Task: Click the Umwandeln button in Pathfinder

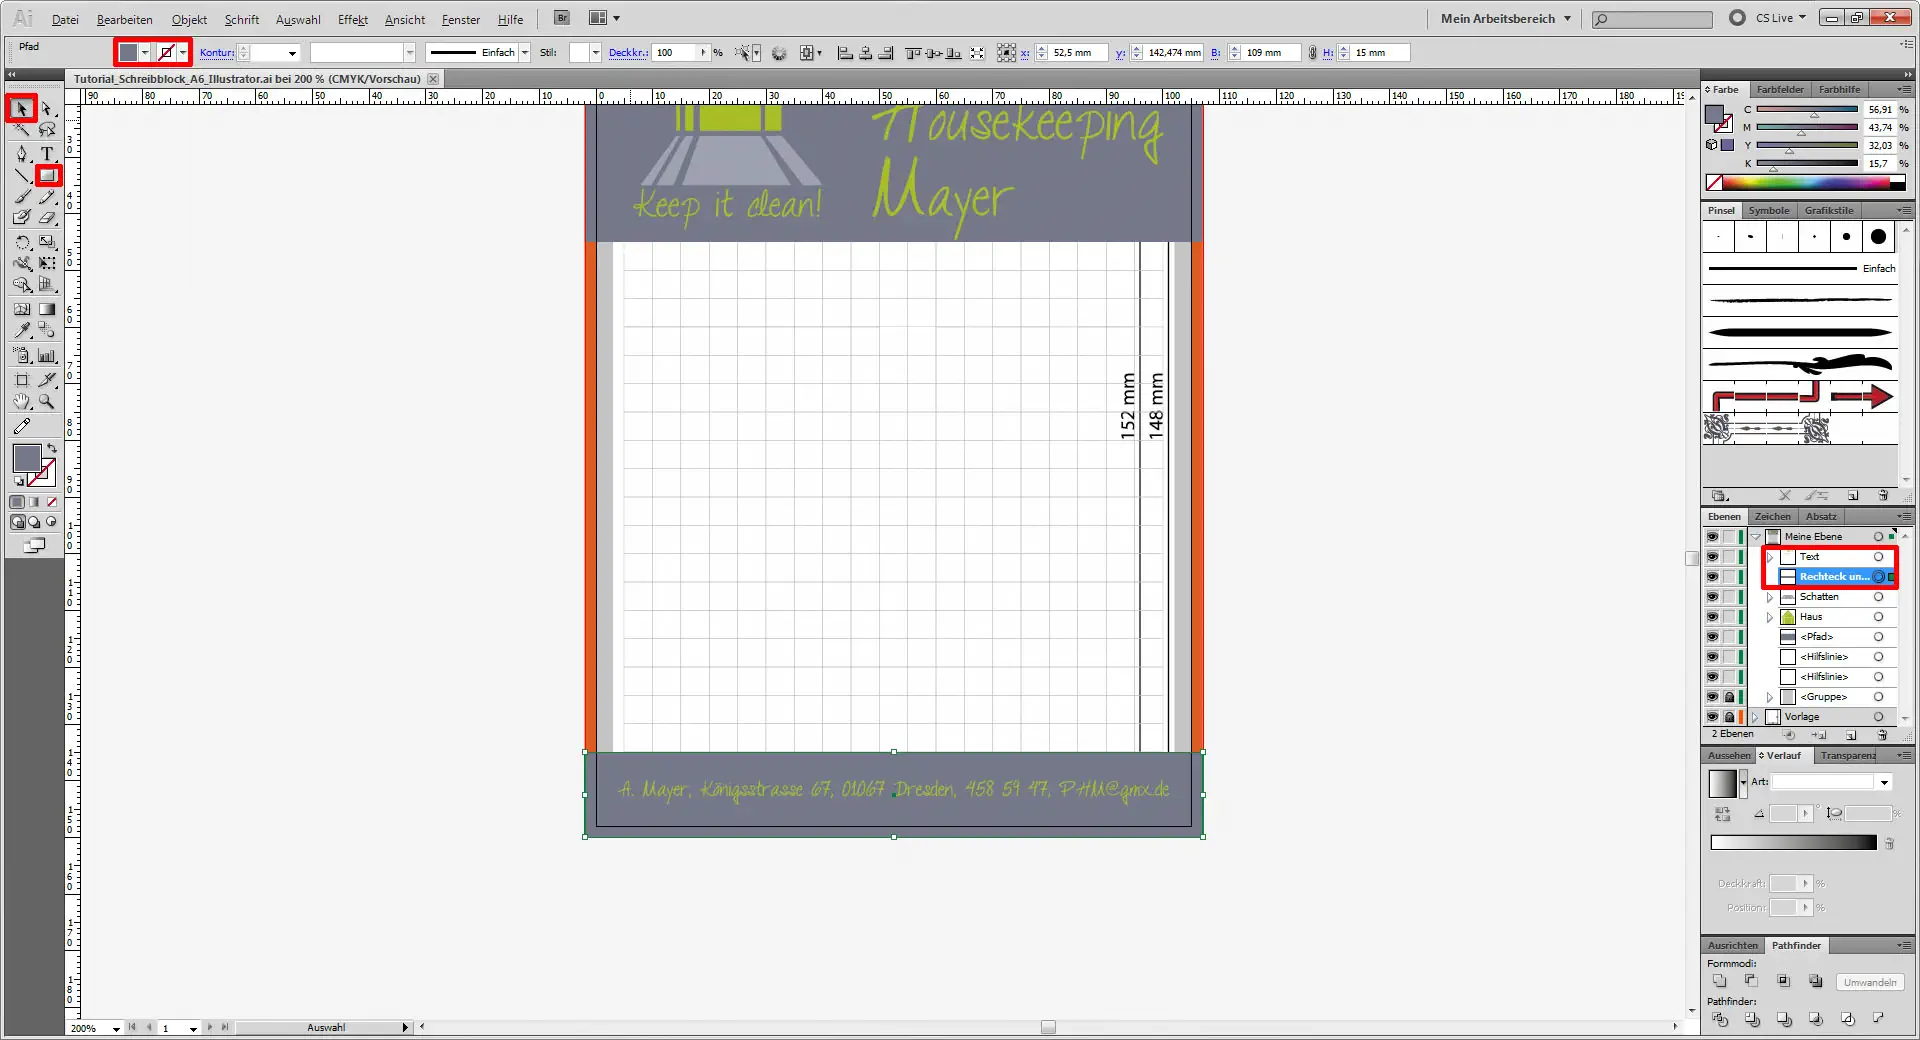Action: tap(1868, 983)
